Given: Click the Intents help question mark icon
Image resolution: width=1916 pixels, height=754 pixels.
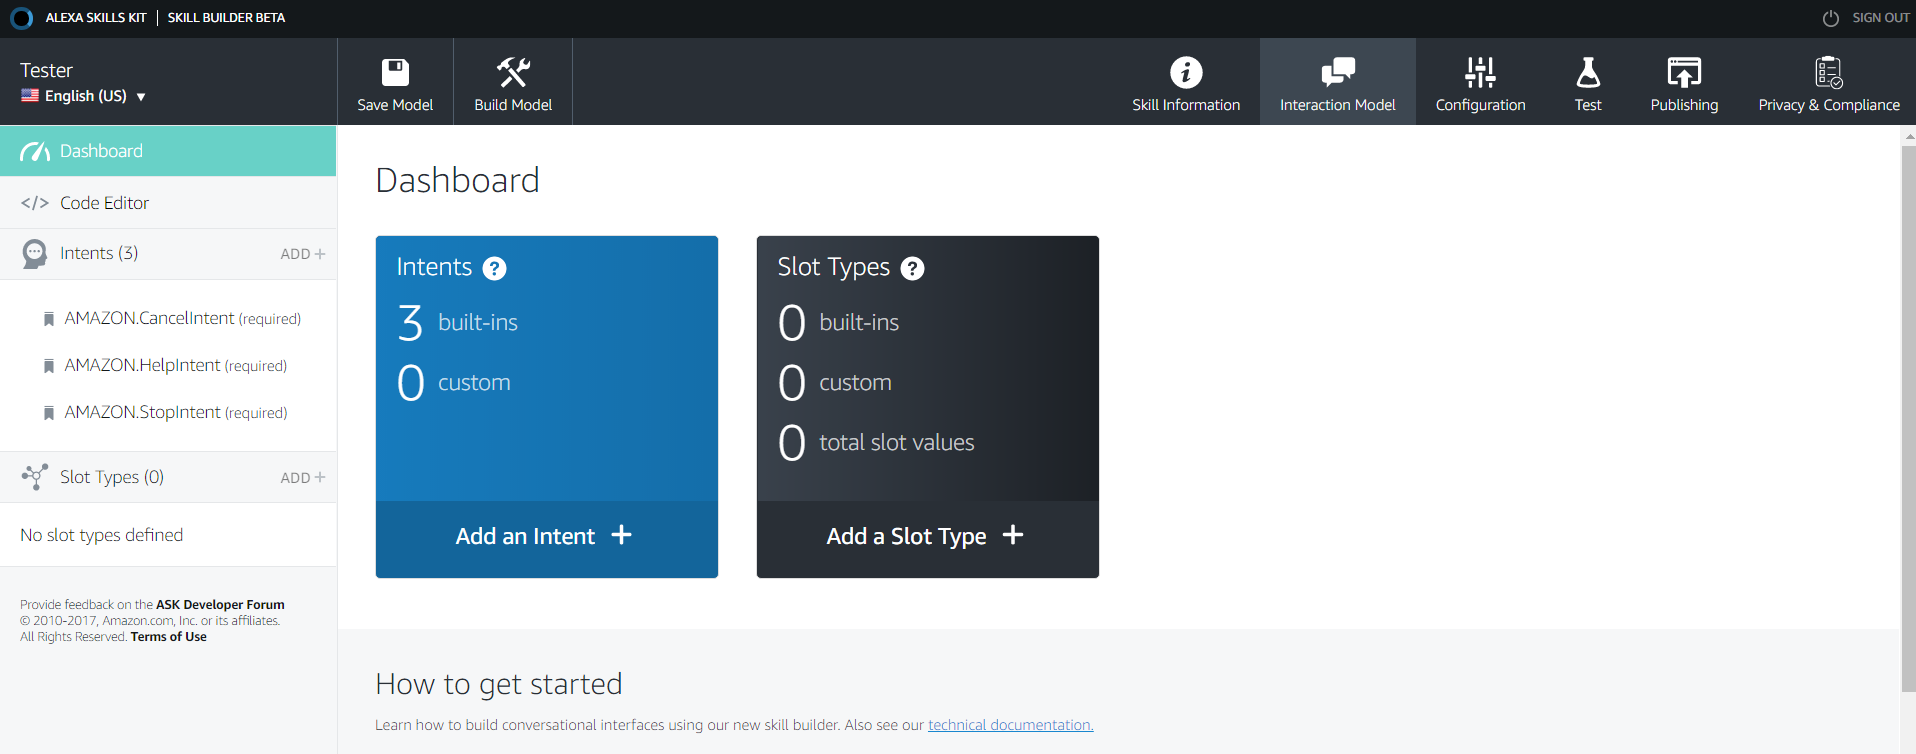Looking at the screenshot, I should point(494,268).
